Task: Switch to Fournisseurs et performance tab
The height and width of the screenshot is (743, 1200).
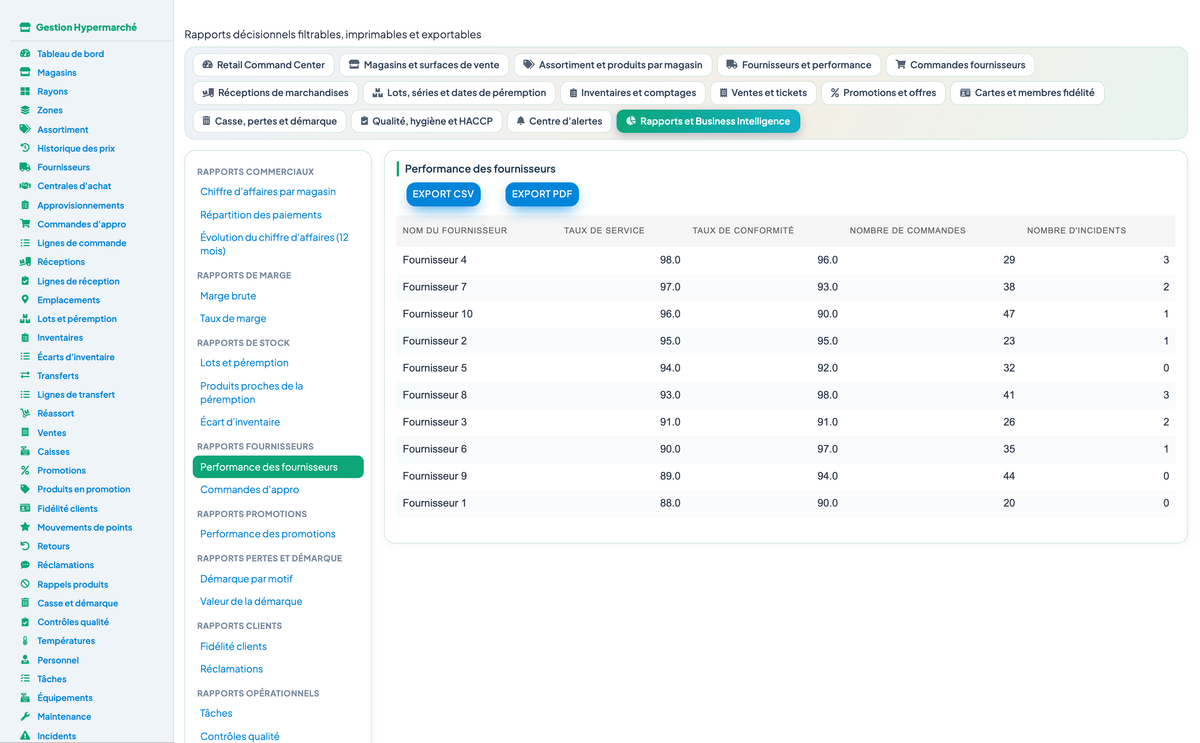Action: coord(798,65)
